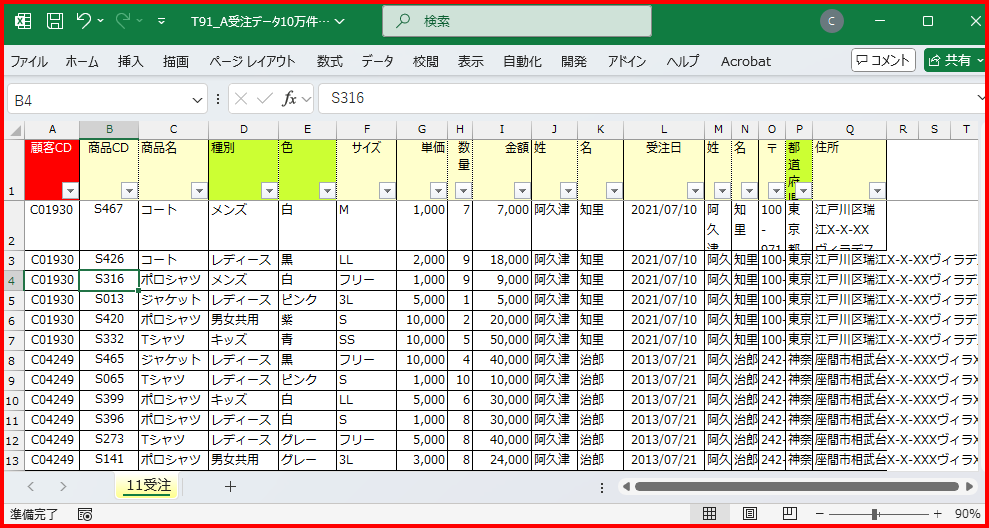Add a new sheet with plus button
Image resolution: width=989 pixels, height=528 pixels.
coord(230,487)
